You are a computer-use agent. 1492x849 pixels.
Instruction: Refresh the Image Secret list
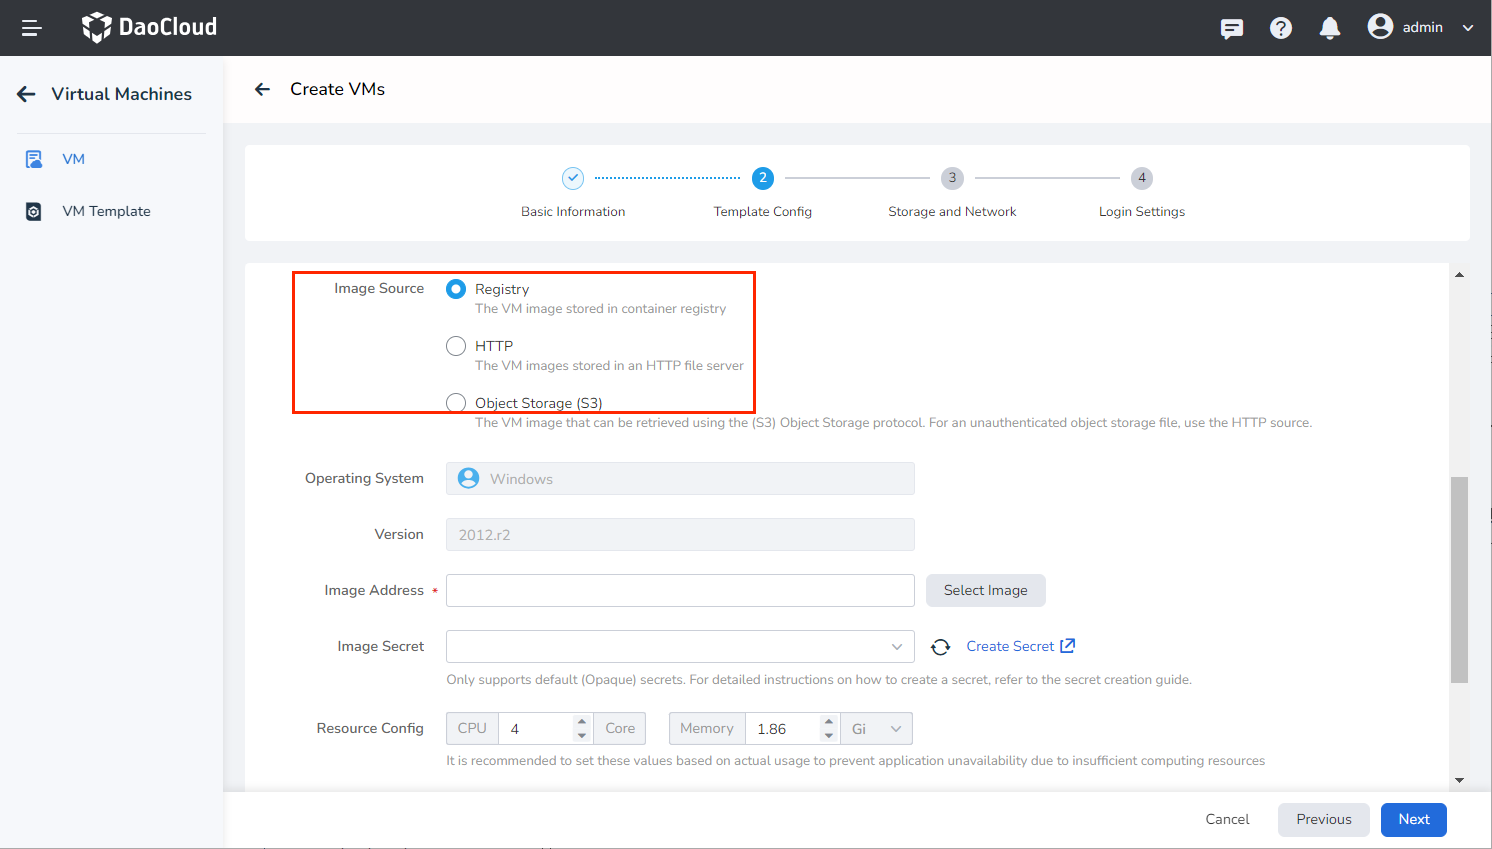[x=940, y=646]
